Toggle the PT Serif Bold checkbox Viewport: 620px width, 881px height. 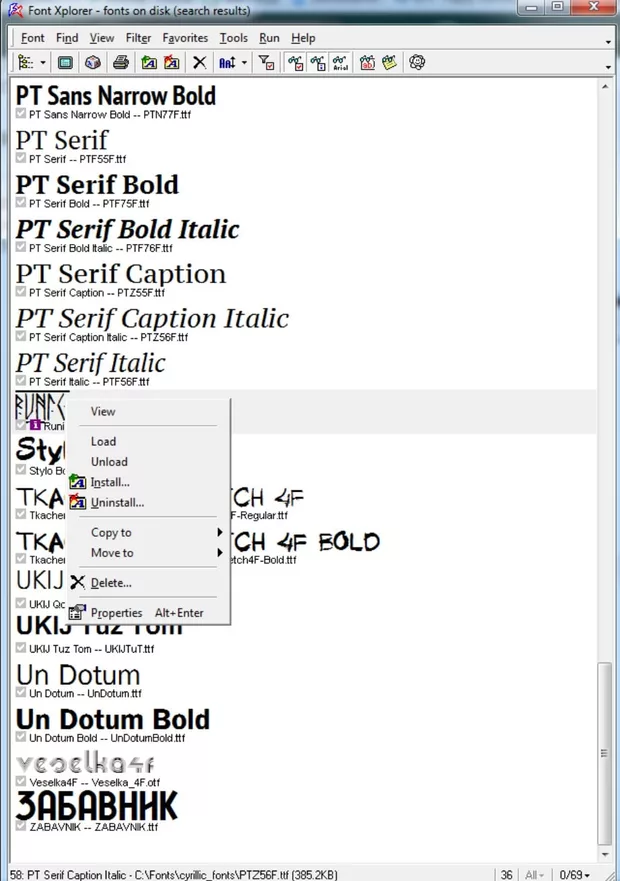click(21, 203)
